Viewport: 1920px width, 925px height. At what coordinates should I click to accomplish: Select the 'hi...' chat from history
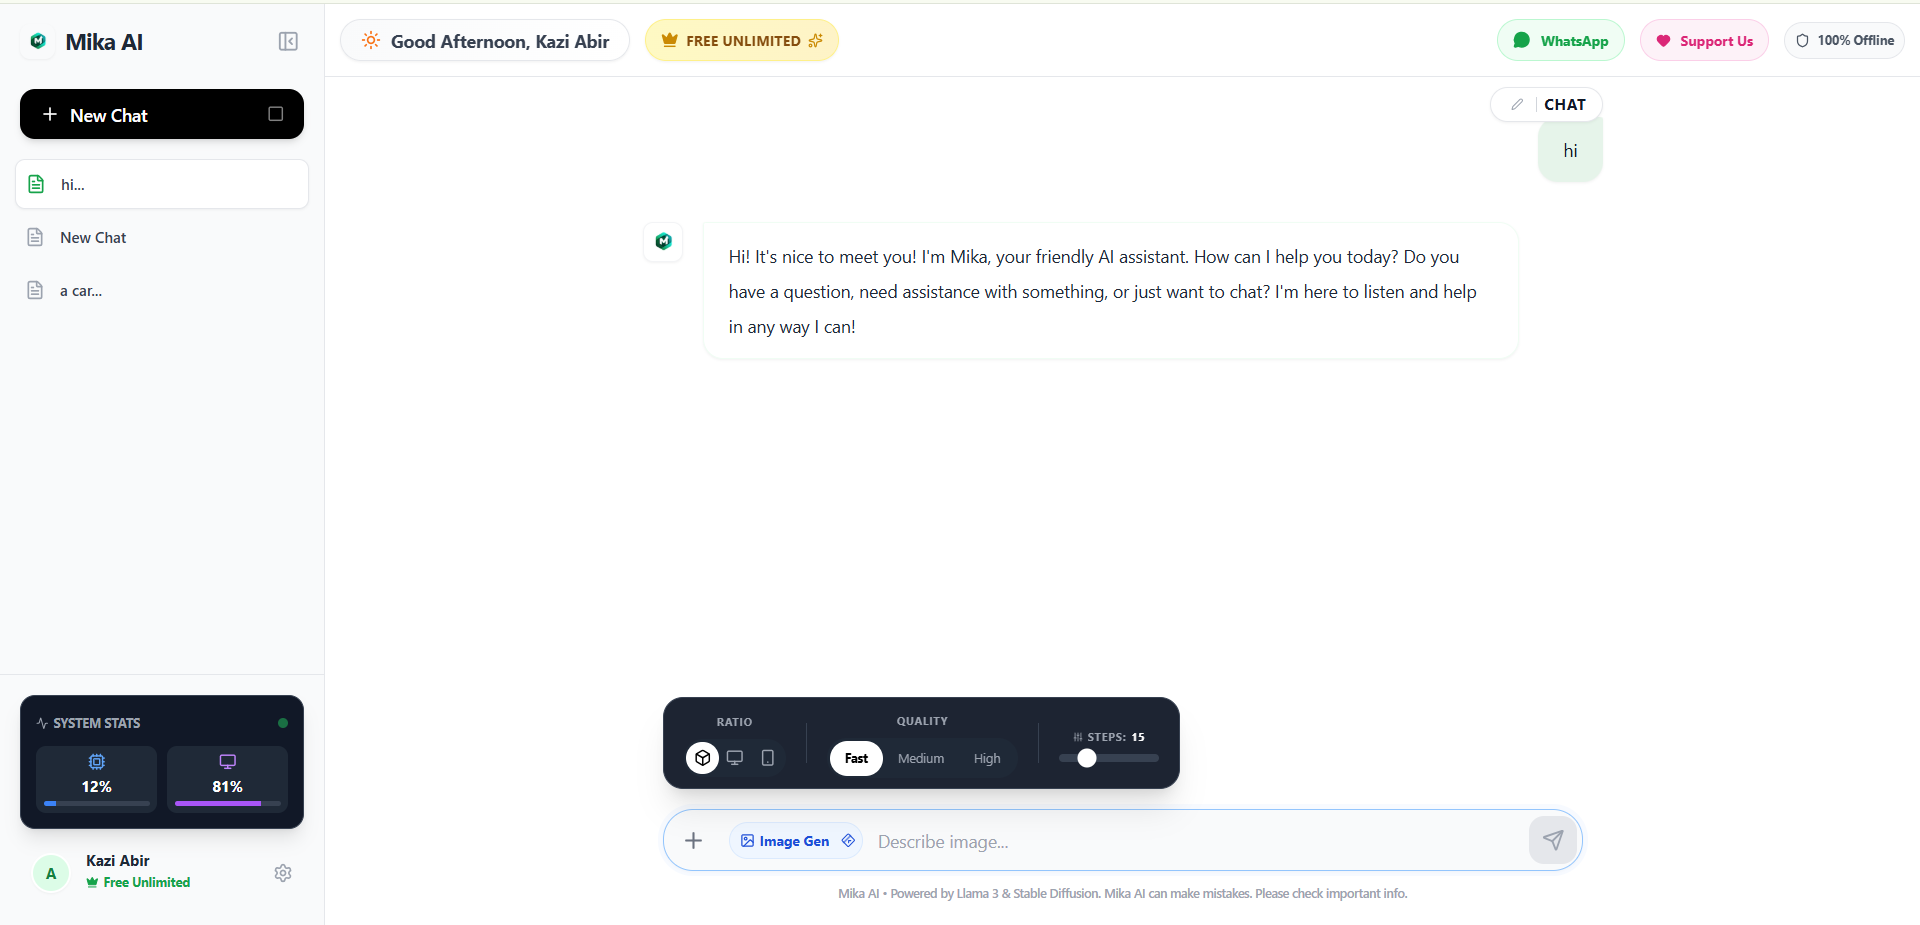pyautogui.click(x=161, y=184)
